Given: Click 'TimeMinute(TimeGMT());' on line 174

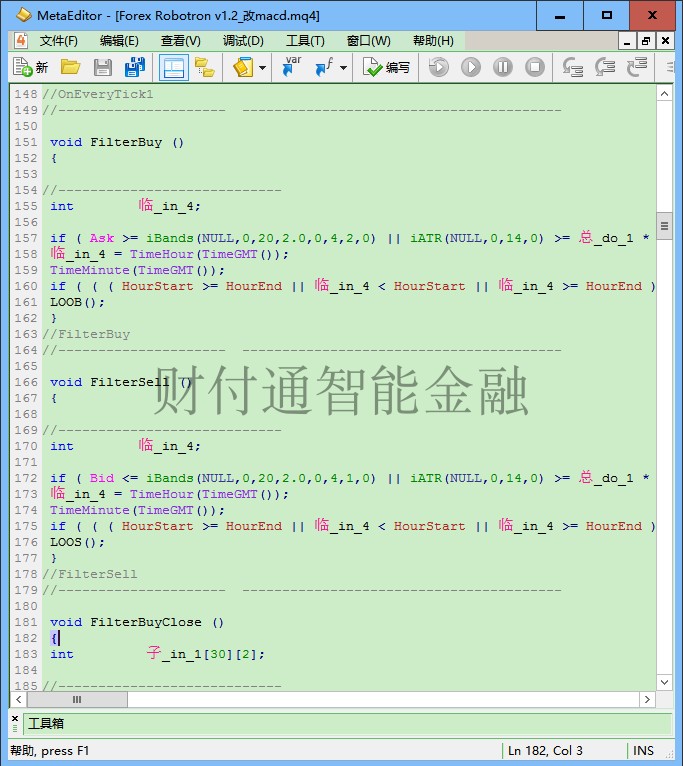Looking at the screenshot, I should (x=137, y=510).
